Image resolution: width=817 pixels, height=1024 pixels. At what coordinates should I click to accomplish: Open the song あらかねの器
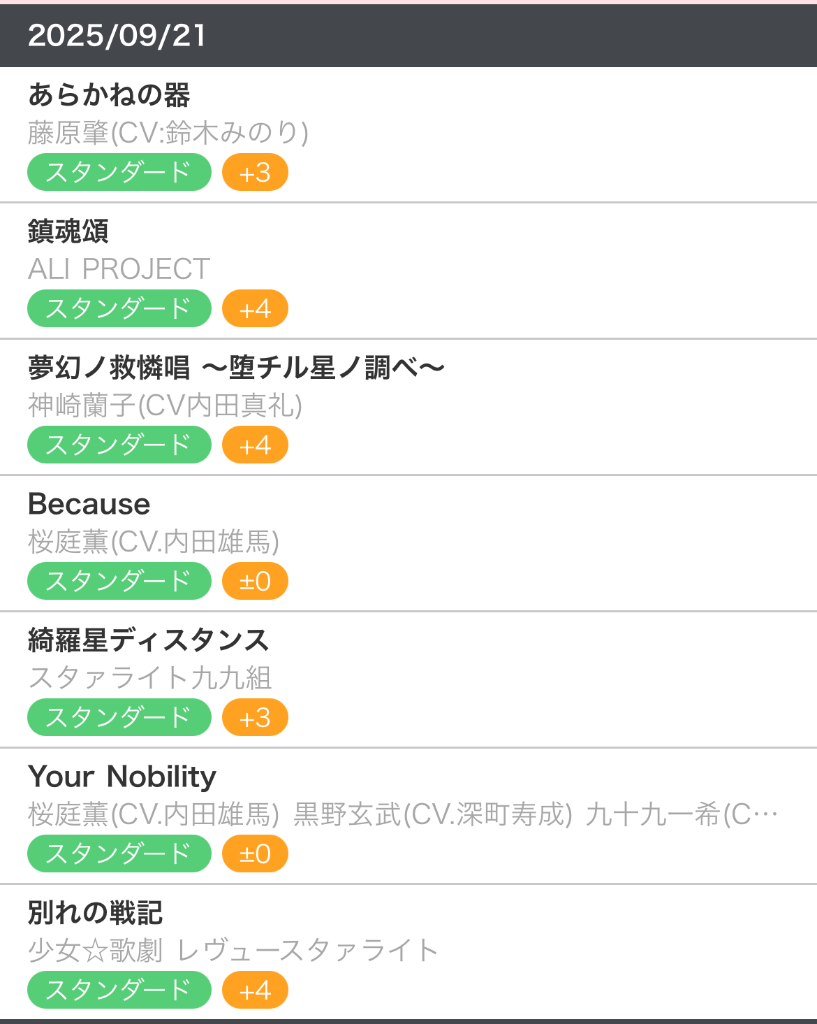pyautogui.click(x=109, y=95)
